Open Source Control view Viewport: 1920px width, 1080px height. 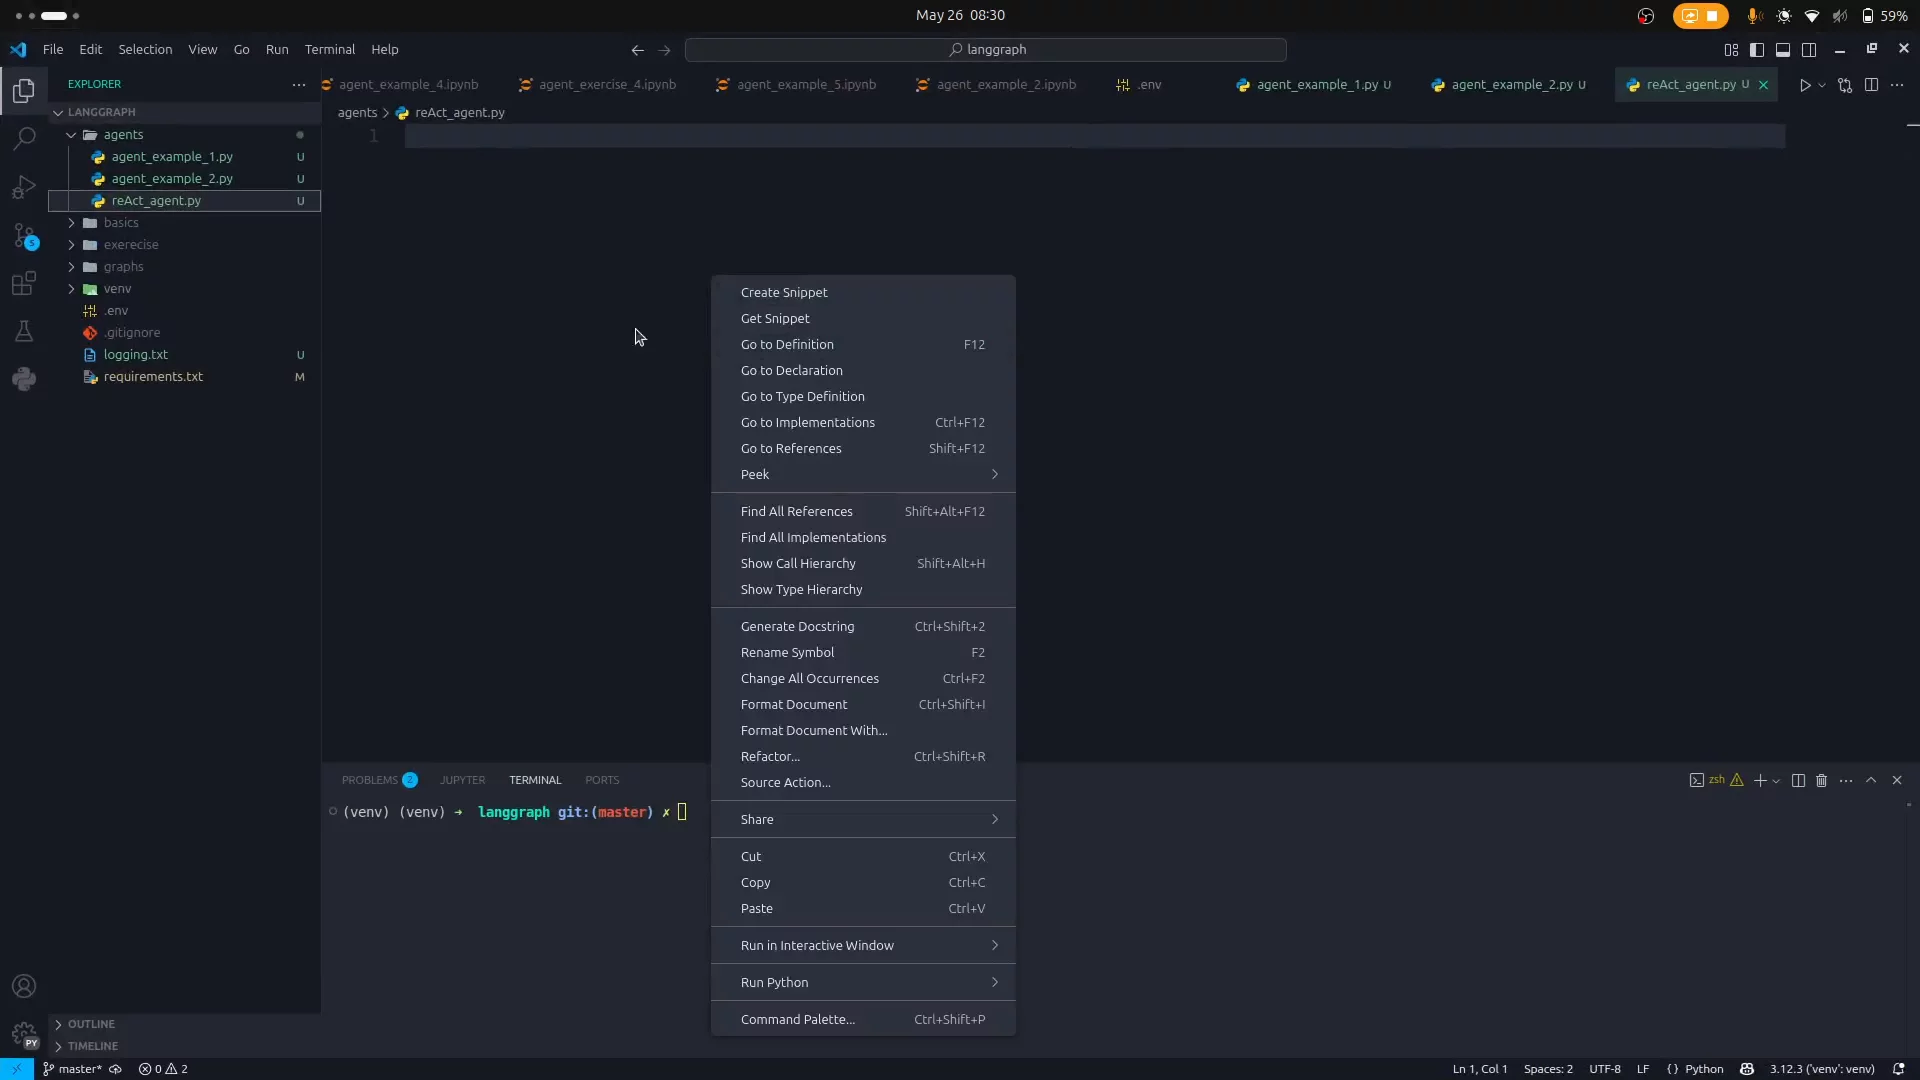click(x=24, y=236)
